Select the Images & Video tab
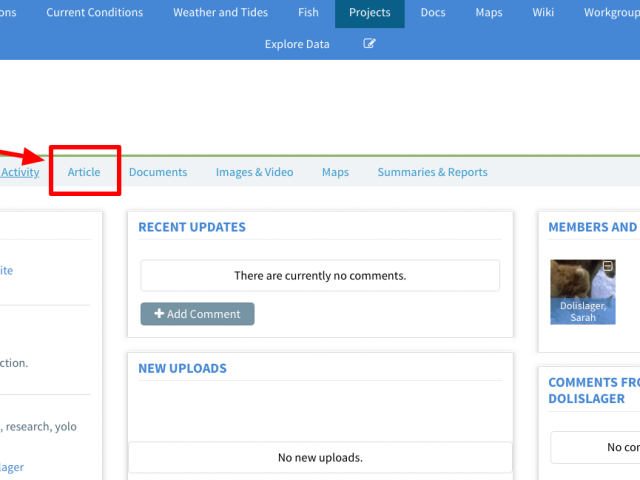This screenshot has height=480, width=640. 254,172
